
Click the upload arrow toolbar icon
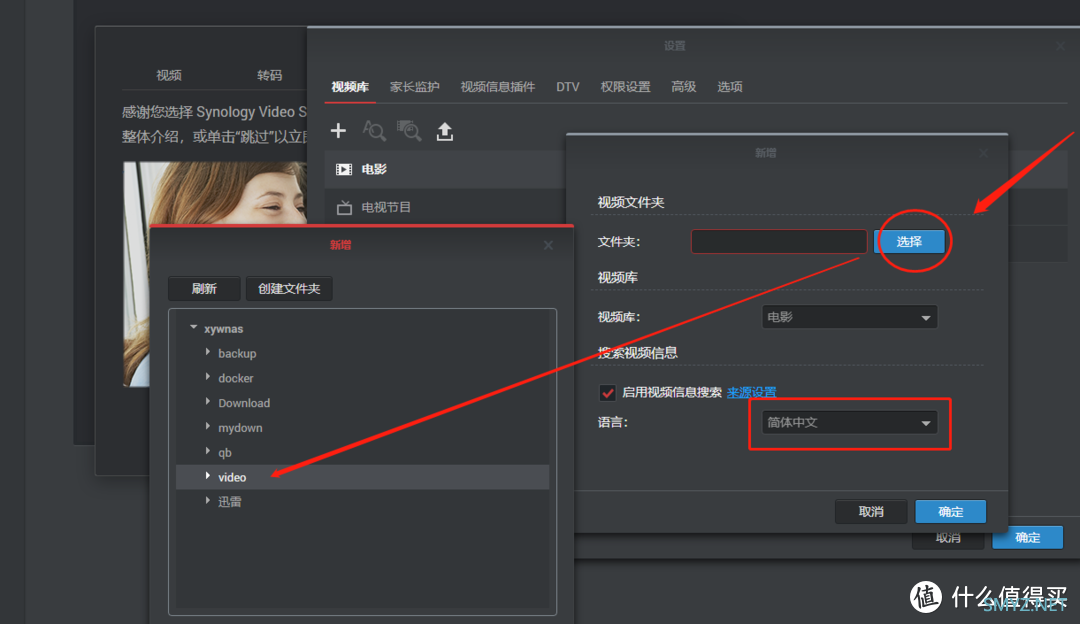click(x=445, y=131)
